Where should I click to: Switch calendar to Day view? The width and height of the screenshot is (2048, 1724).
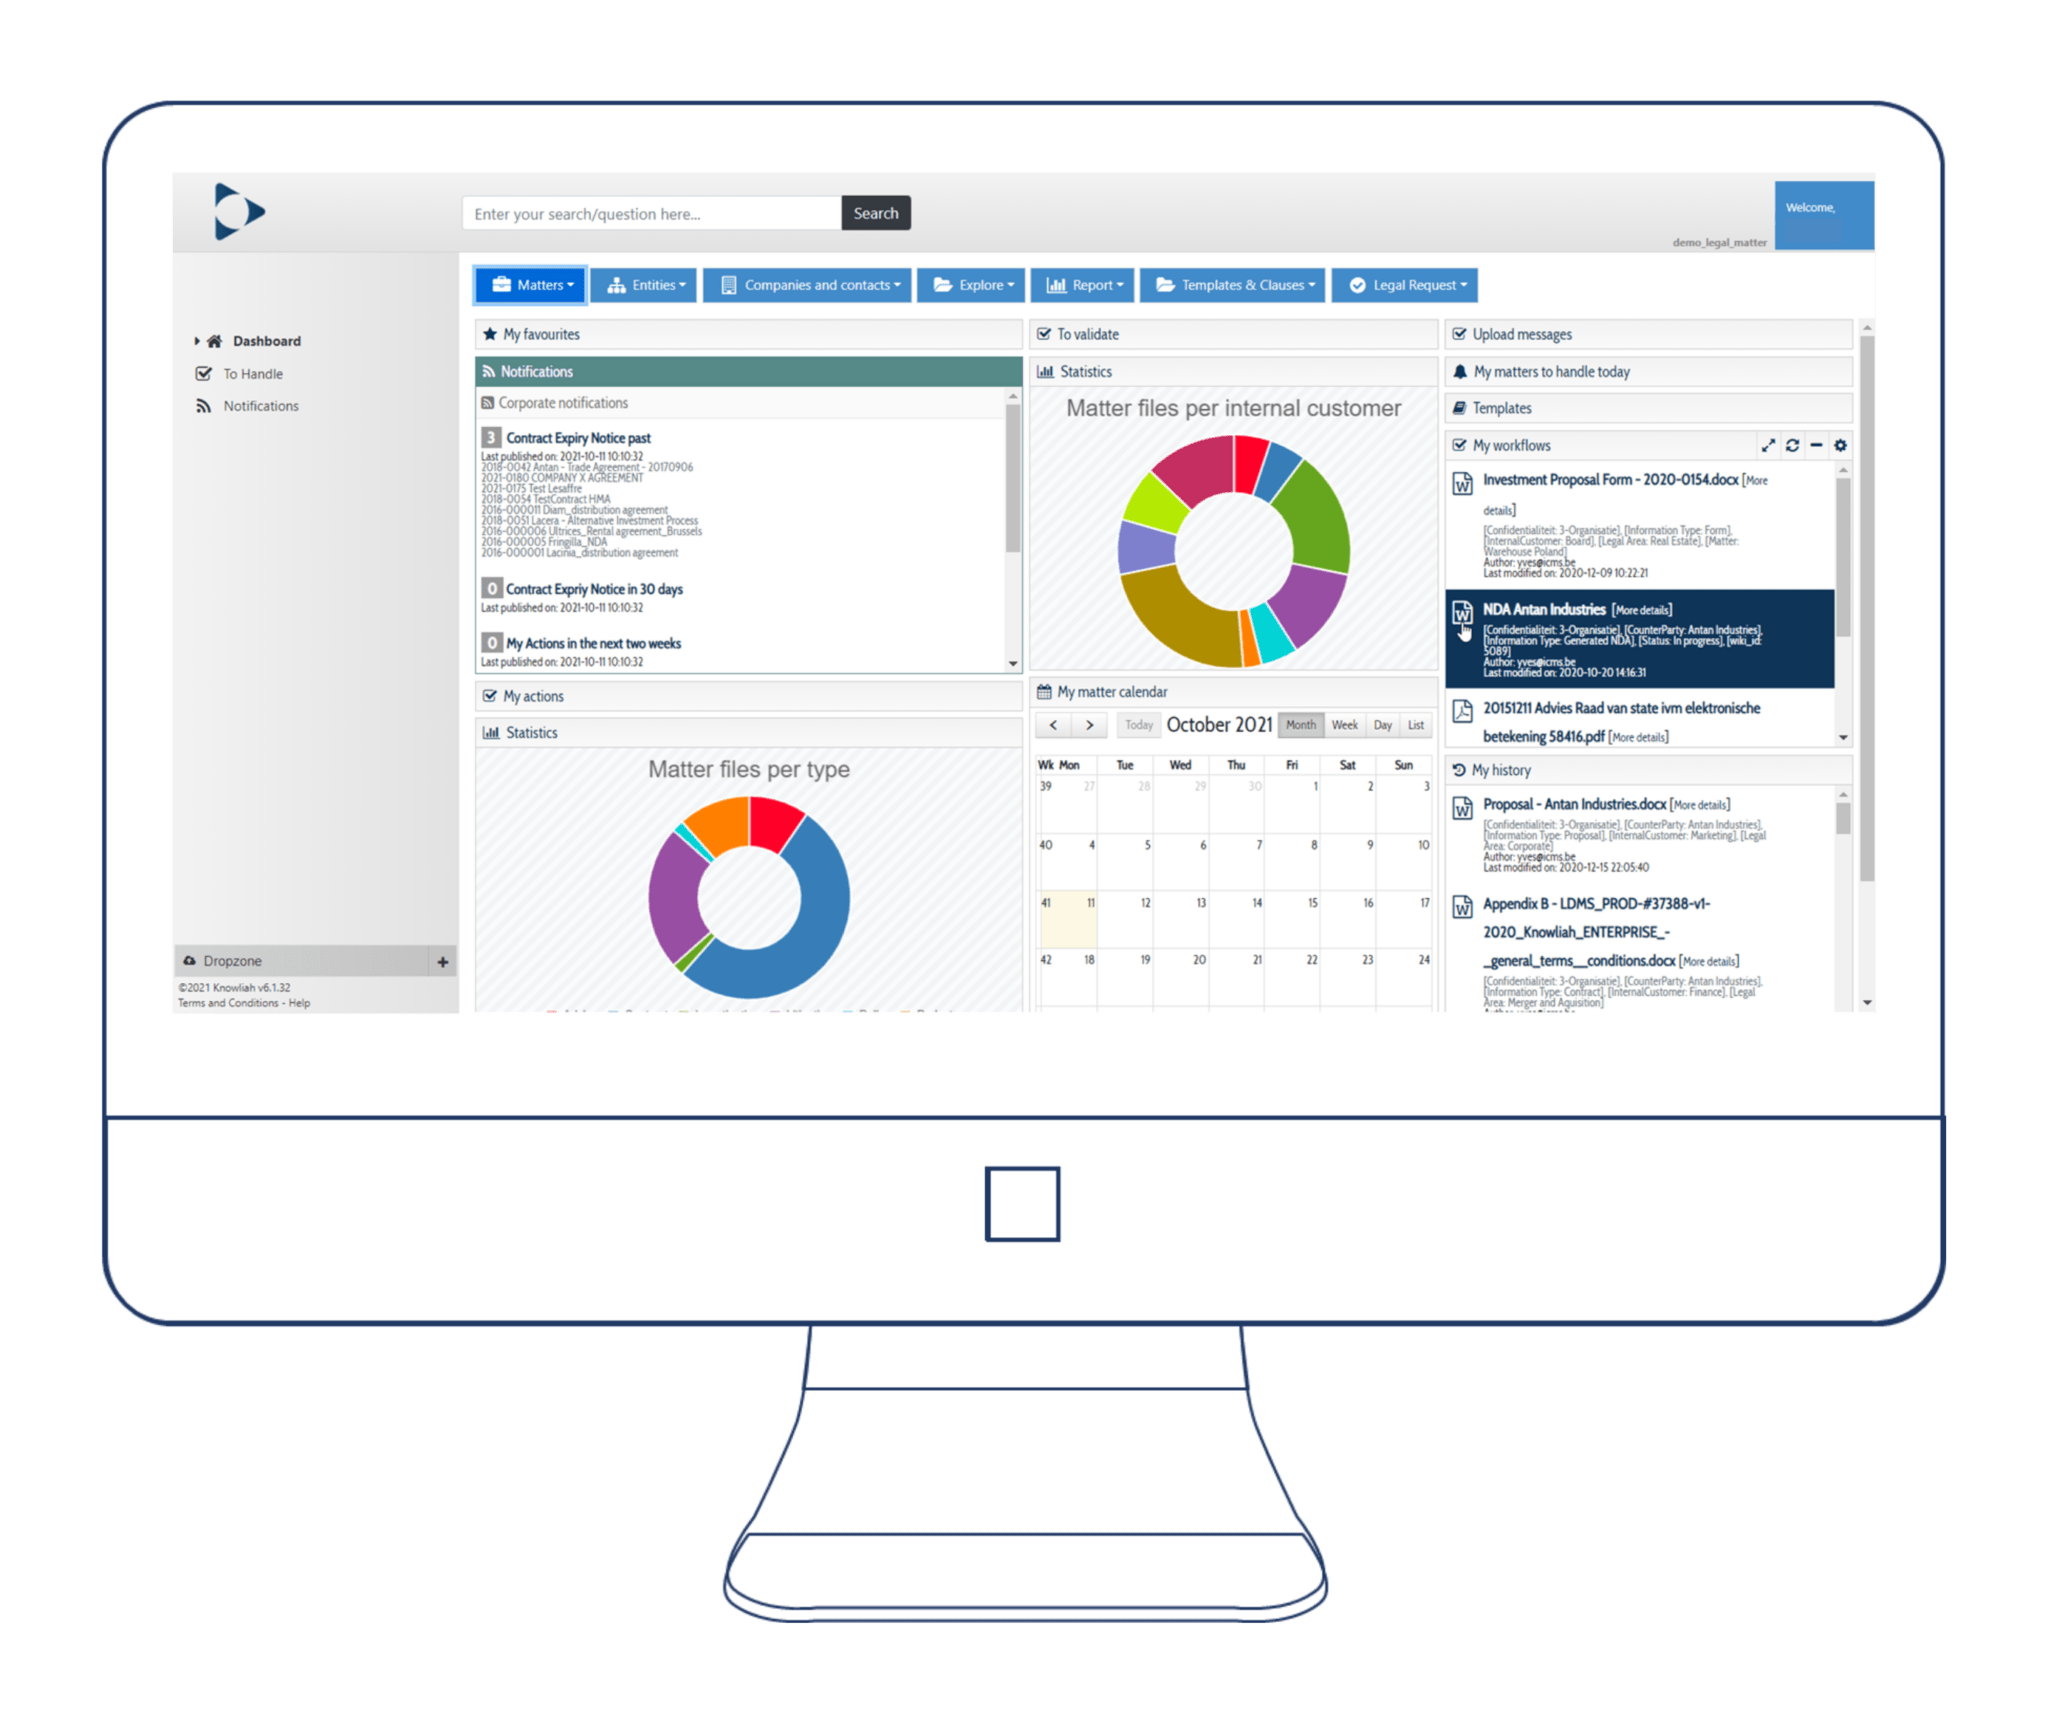pos(1382,725)
